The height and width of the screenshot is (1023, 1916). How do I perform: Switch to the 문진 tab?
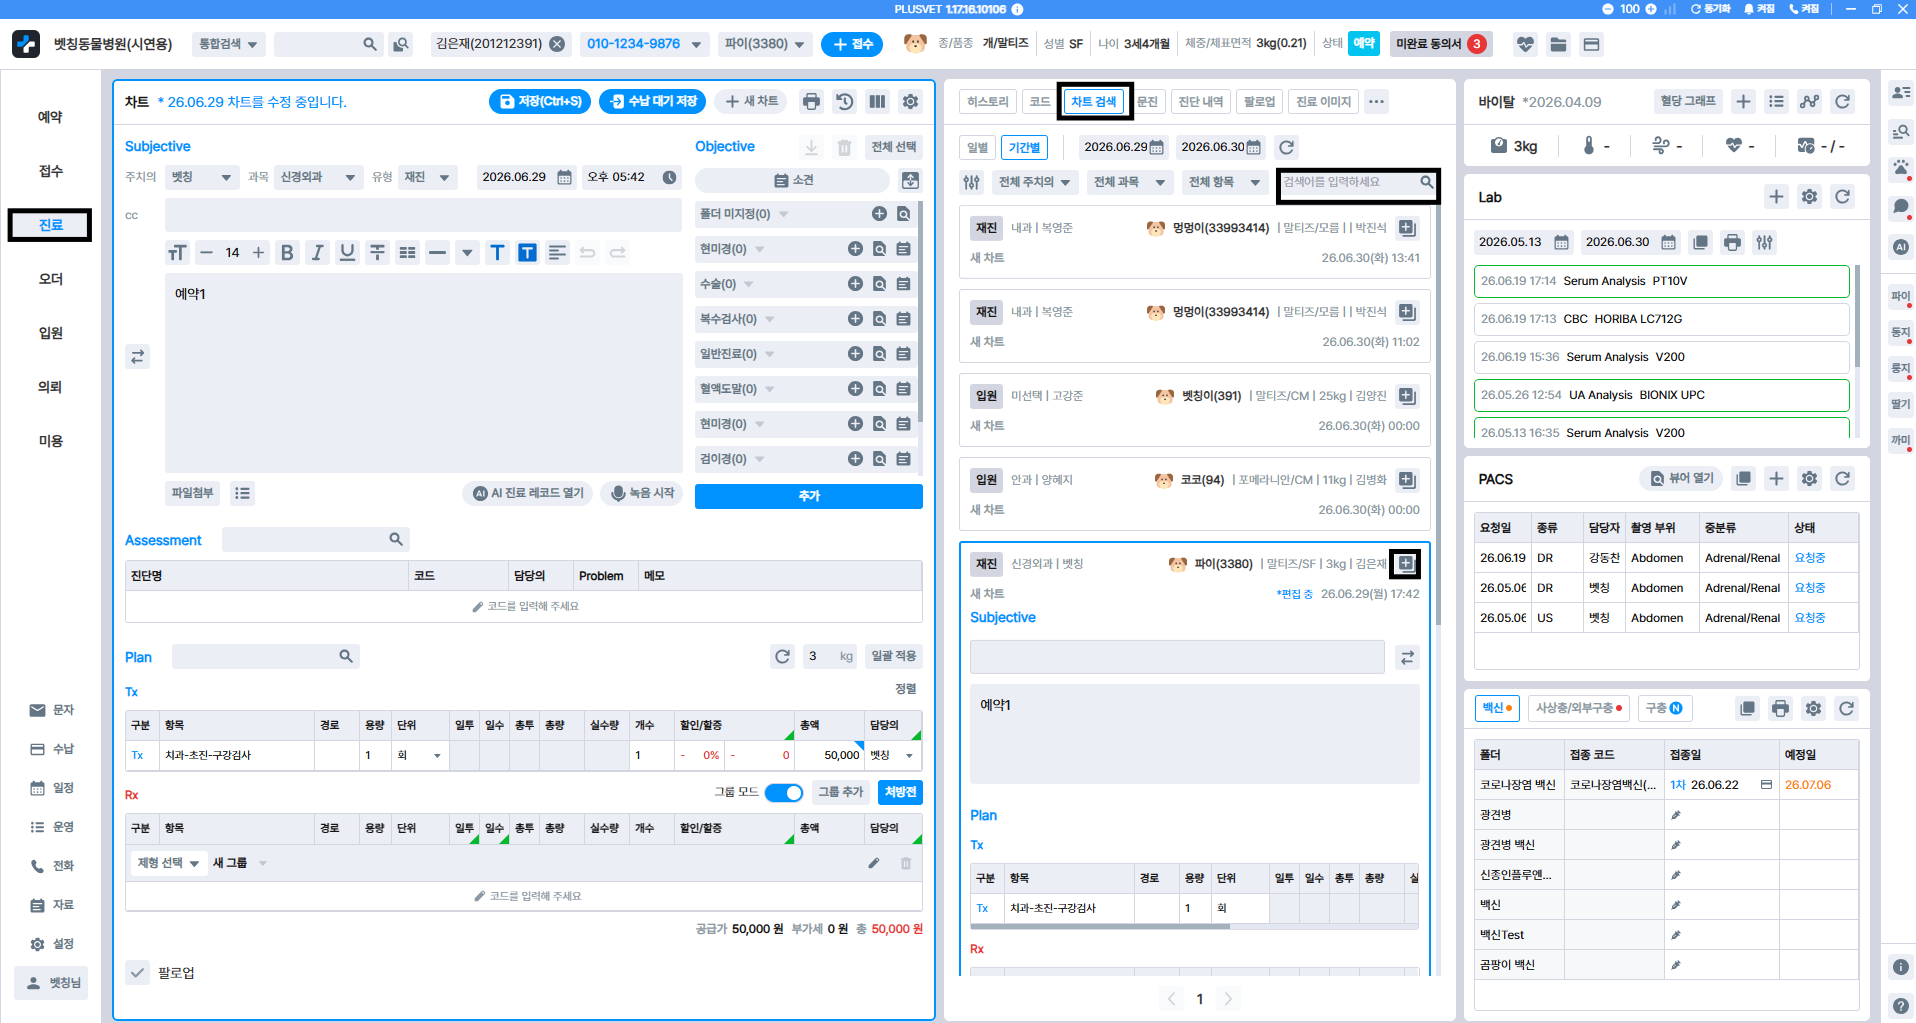(1147, 101)
